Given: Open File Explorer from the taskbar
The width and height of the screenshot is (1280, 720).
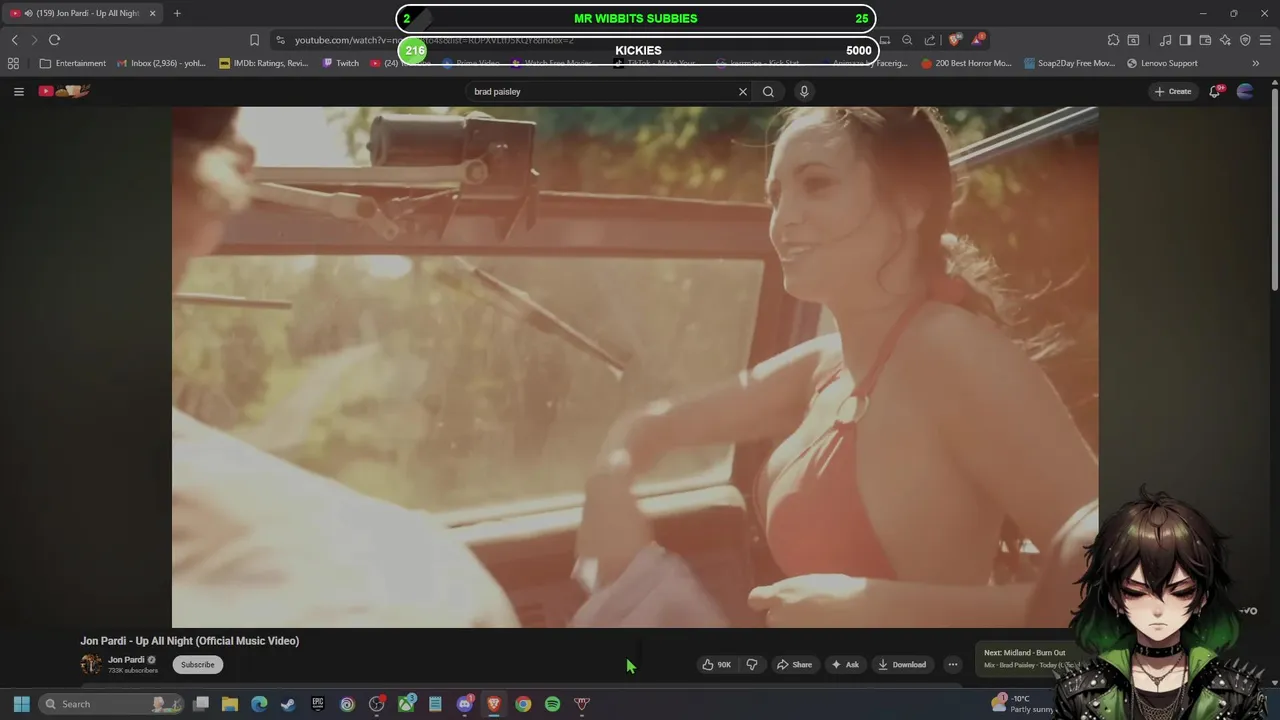Looking at the screenshot, I should point(230,704).
